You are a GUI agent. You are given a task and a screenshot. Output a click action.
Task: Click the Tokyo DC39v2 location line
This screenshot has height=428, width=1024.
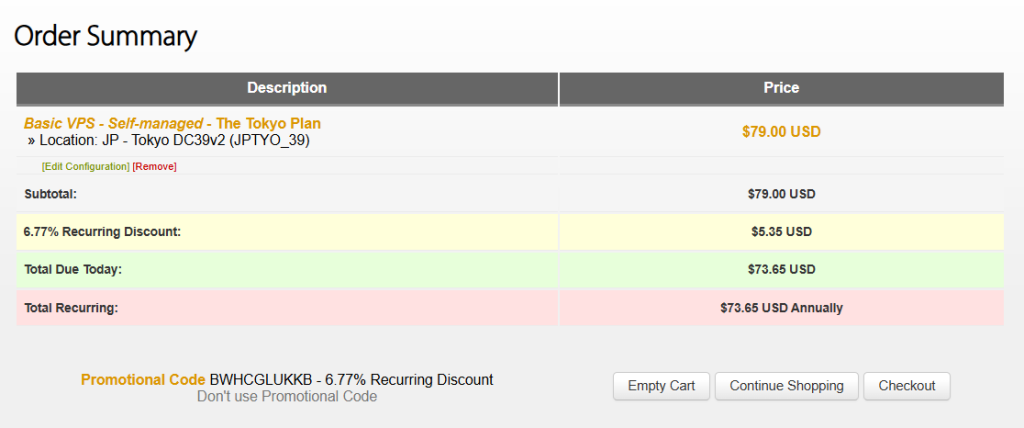click(x=175, y=141)
